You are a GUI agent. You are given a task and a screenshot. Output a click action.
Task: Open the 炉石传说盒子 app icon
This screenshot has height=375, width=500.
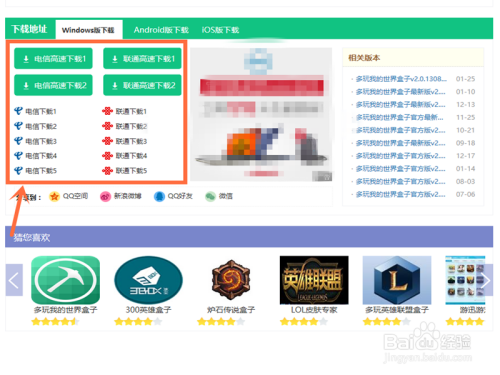point(231,280)
